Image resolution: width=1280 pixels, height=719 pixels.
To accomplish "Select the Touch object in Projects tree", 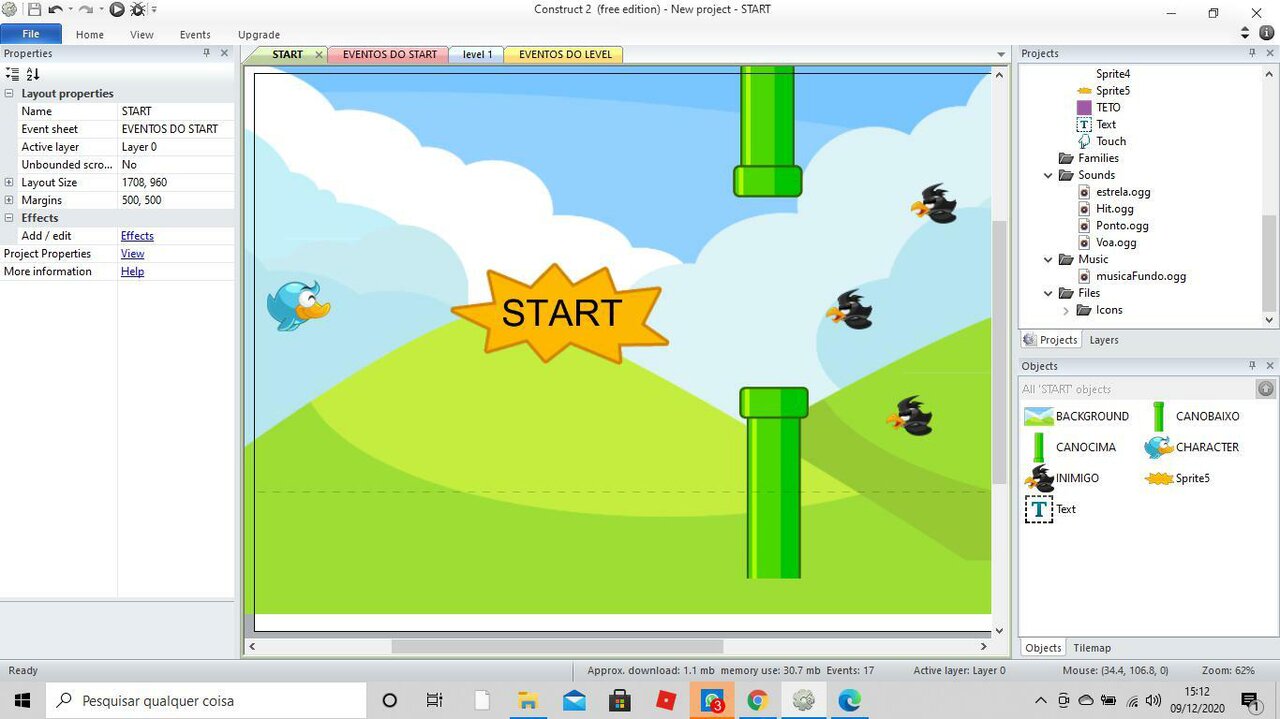I will pyautogui.click(x=1101, y=141).
